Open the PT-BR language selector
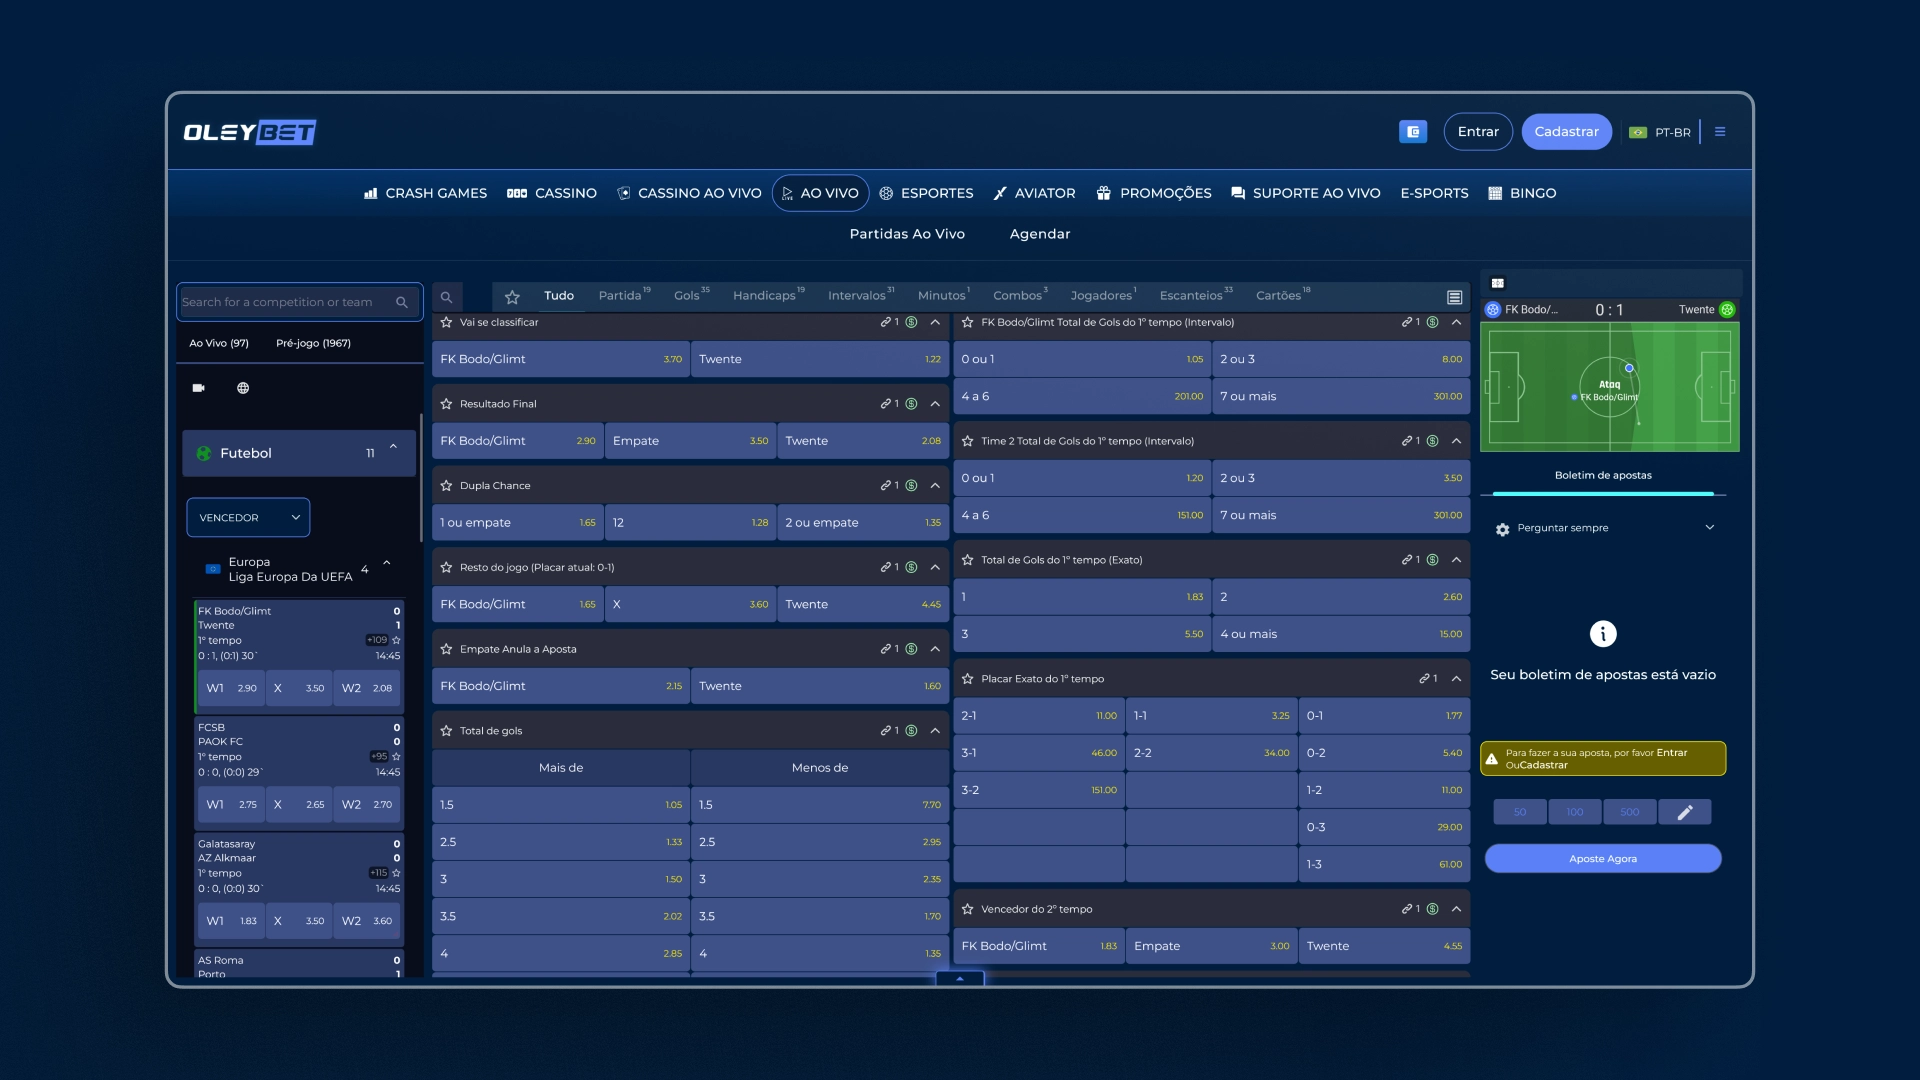Screen dimensions: 1920x1080 [x=1660, y=132]
